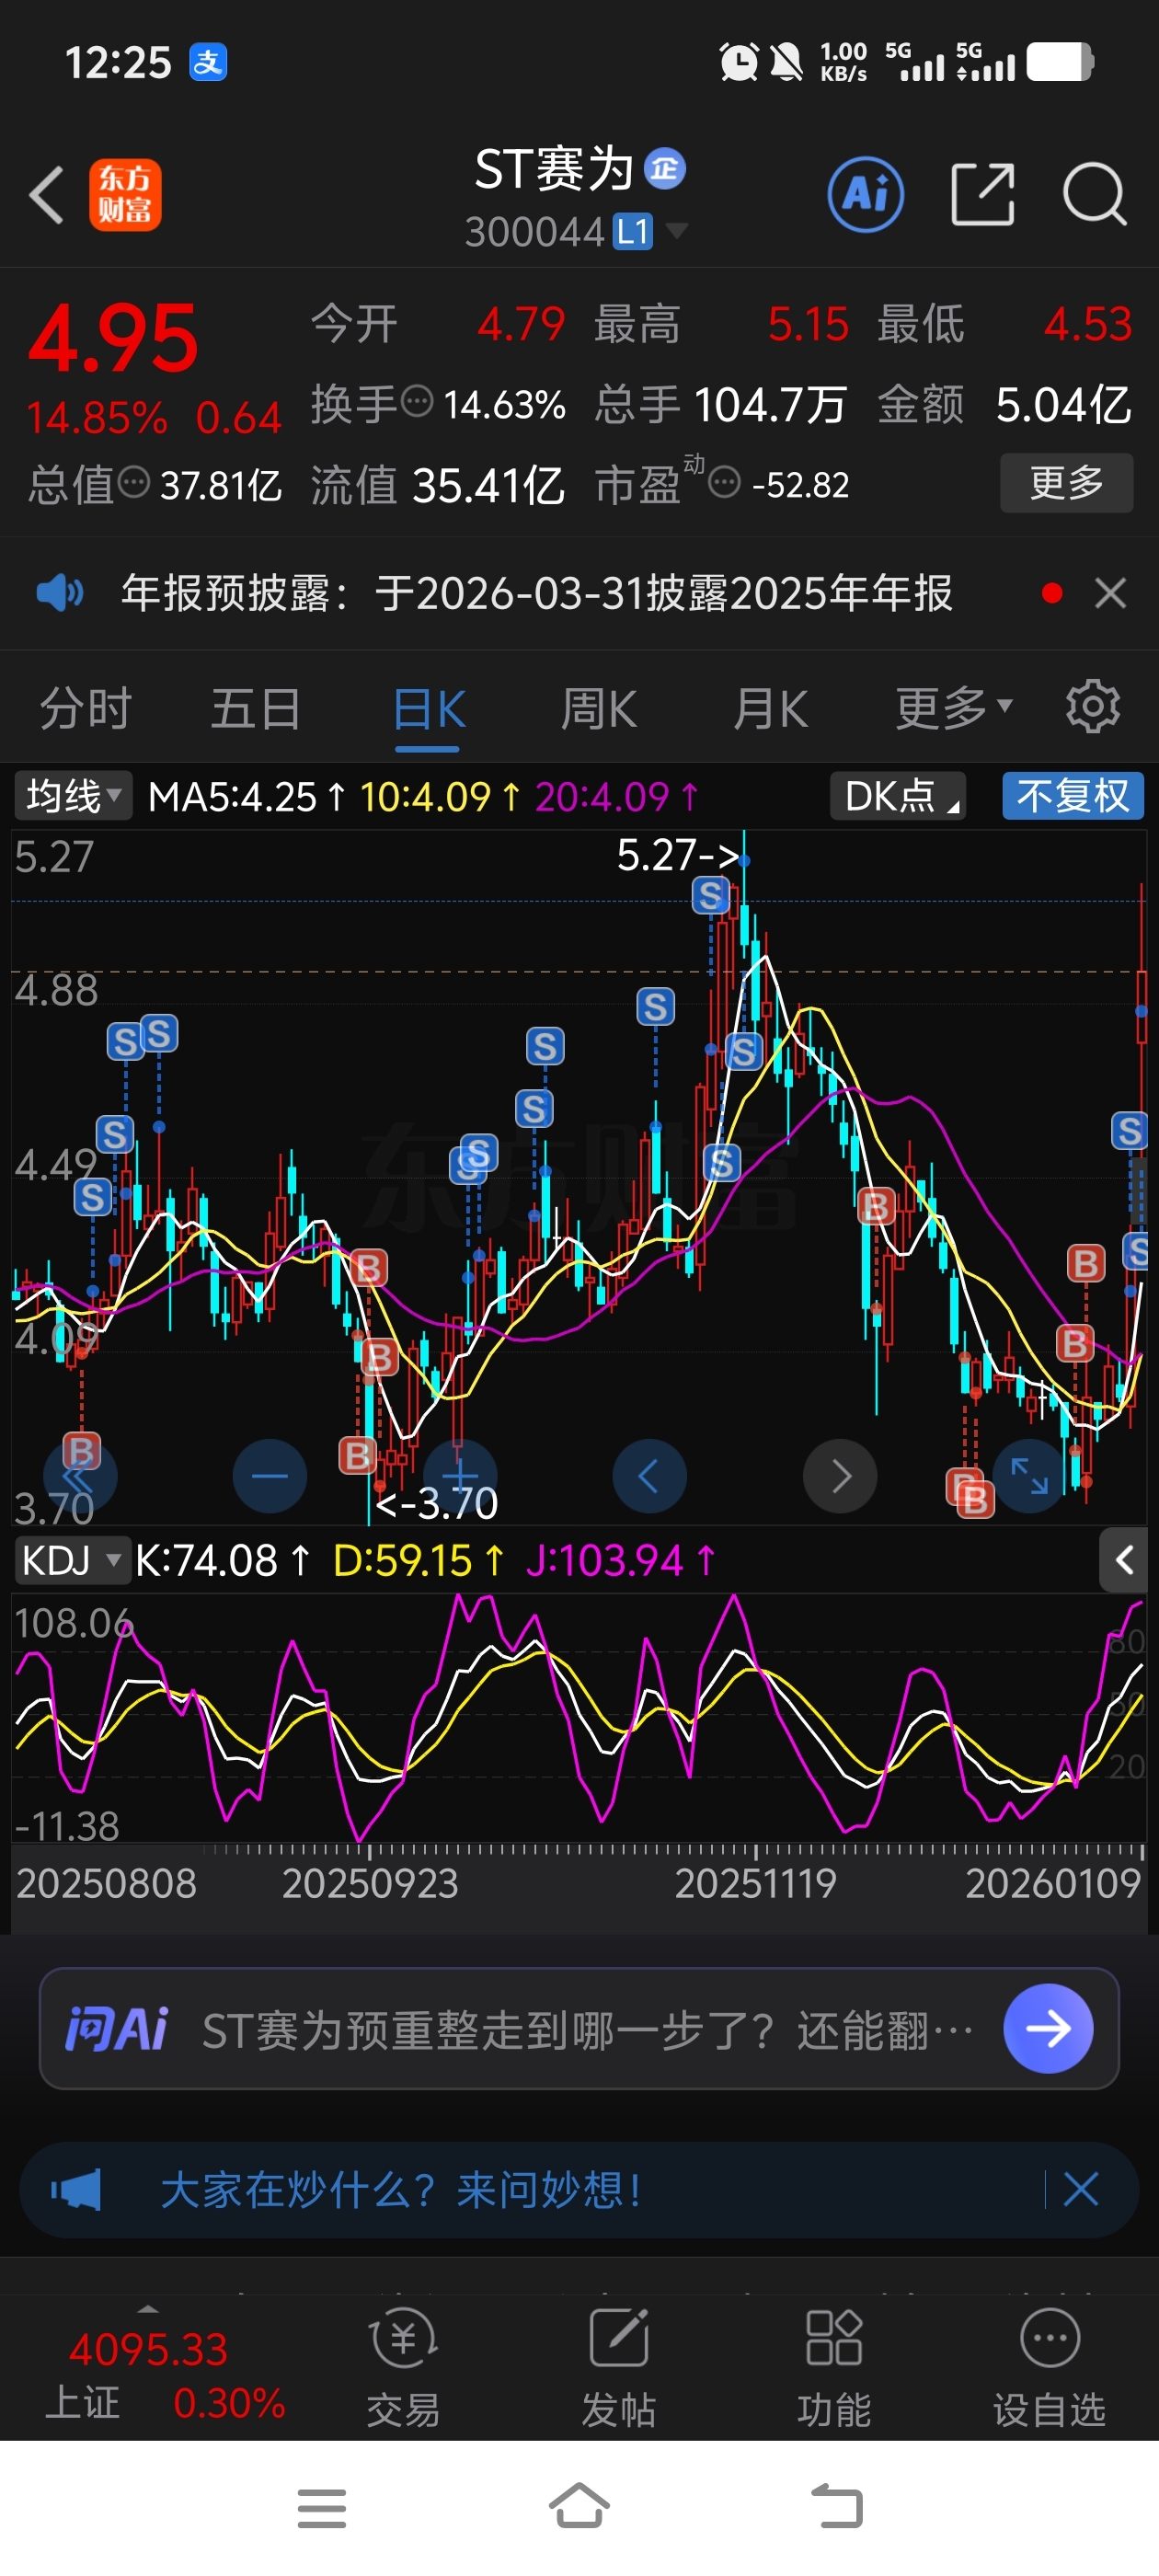1159x2576 pixels.
Task: Tap the 总值 info hint icon
Action: coord(134,483)
